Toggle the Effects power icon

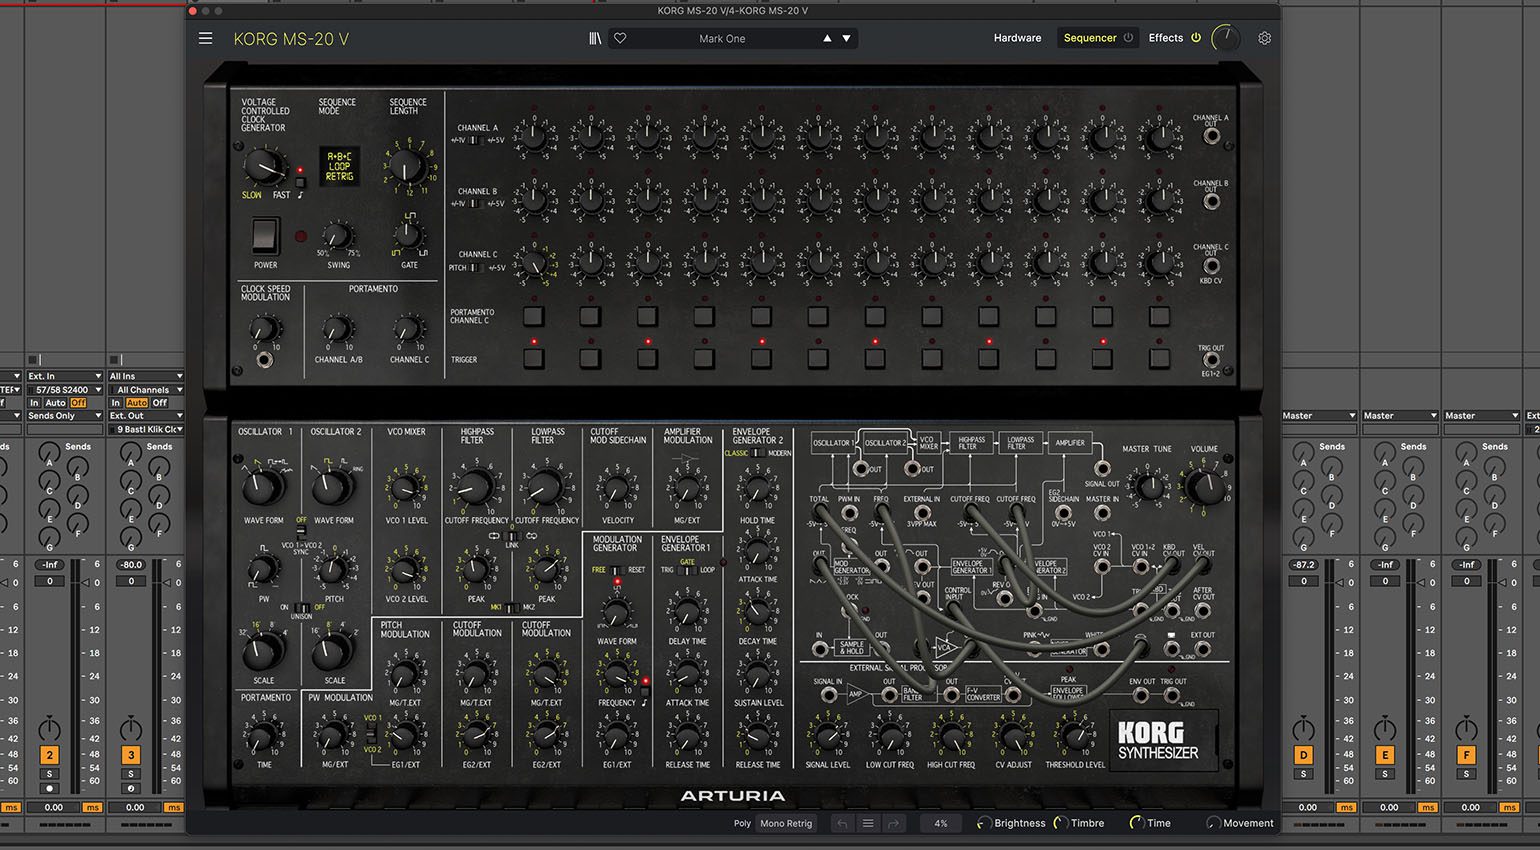tap(1195, 38)
